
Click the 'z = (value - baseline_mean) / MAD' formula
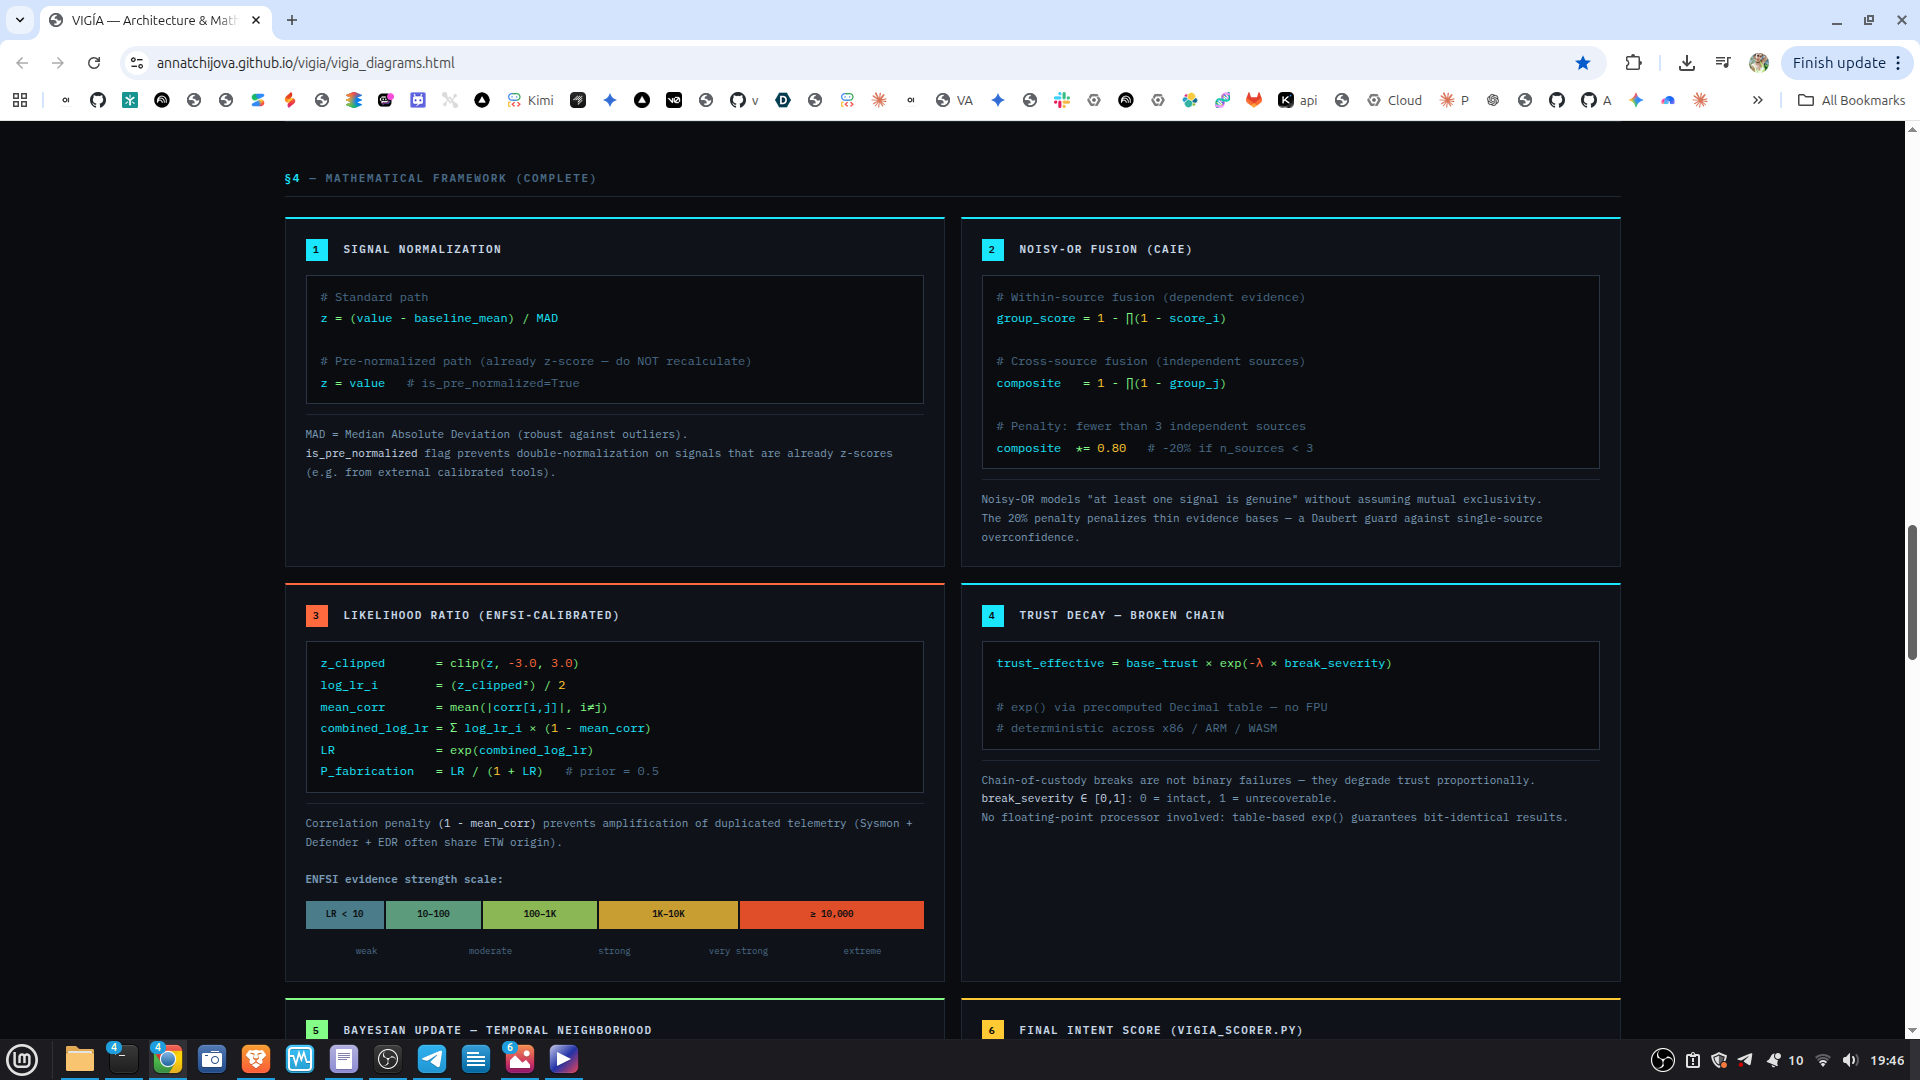click(439, 318)
